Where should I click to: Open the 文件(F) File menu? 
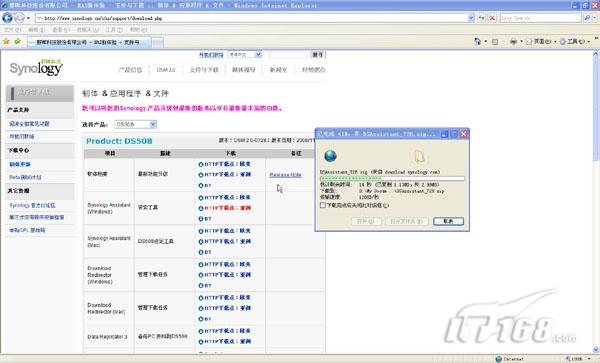12,29
